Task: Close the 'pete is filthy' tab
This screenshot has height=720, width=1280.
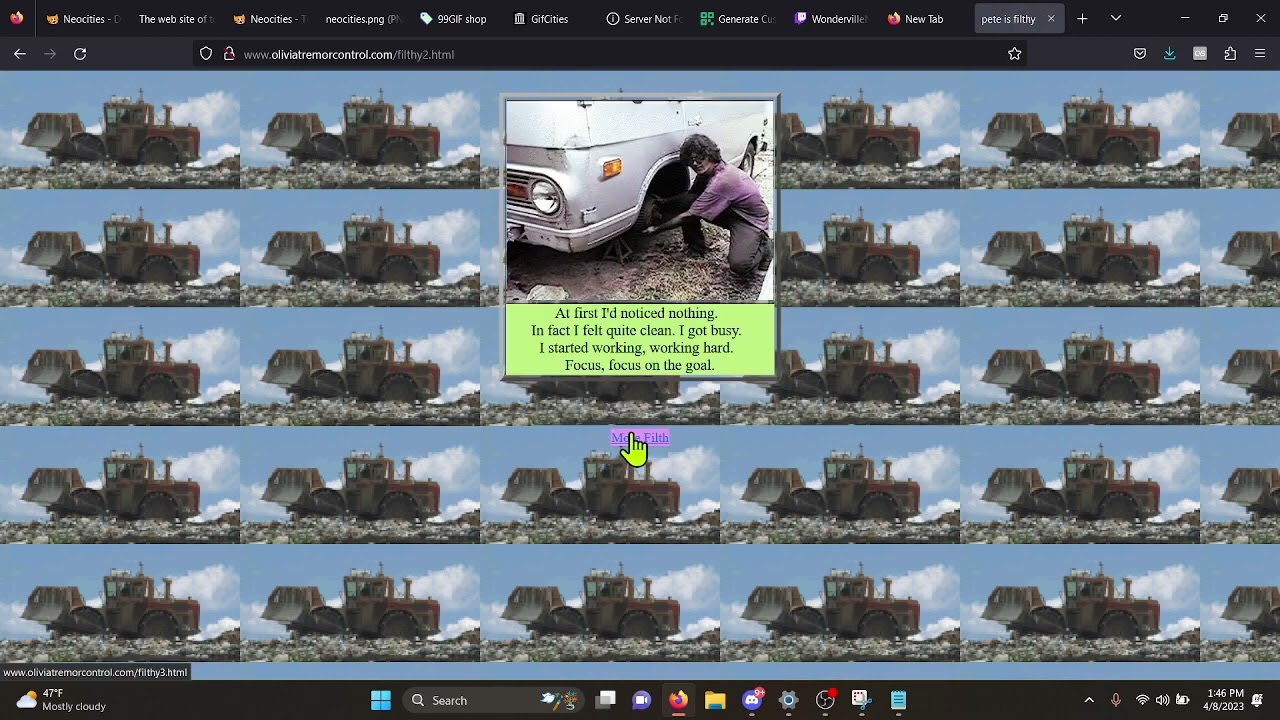Action: pos(1050,18)
